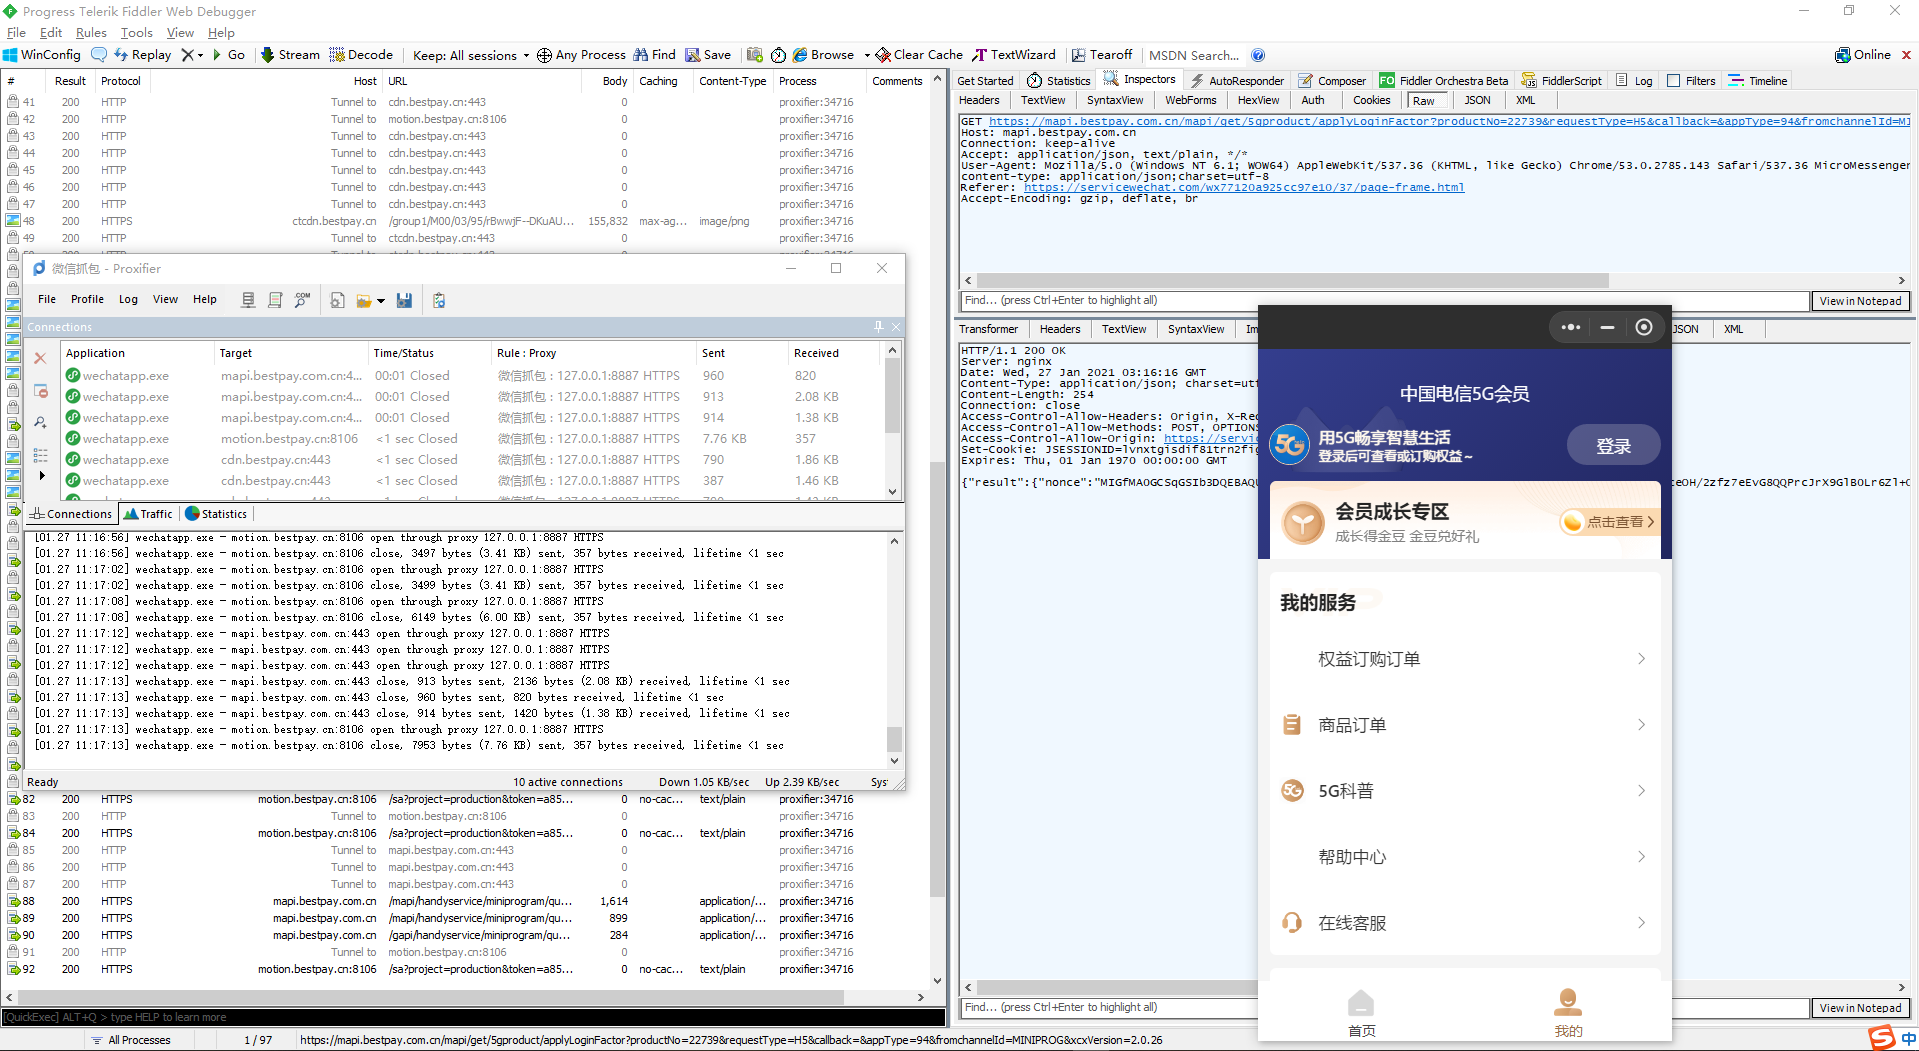This screenshot has width=1919, height=1051.
Task: Click the request pane horizontal scrollbar
Action: [x=1292, y=281]
